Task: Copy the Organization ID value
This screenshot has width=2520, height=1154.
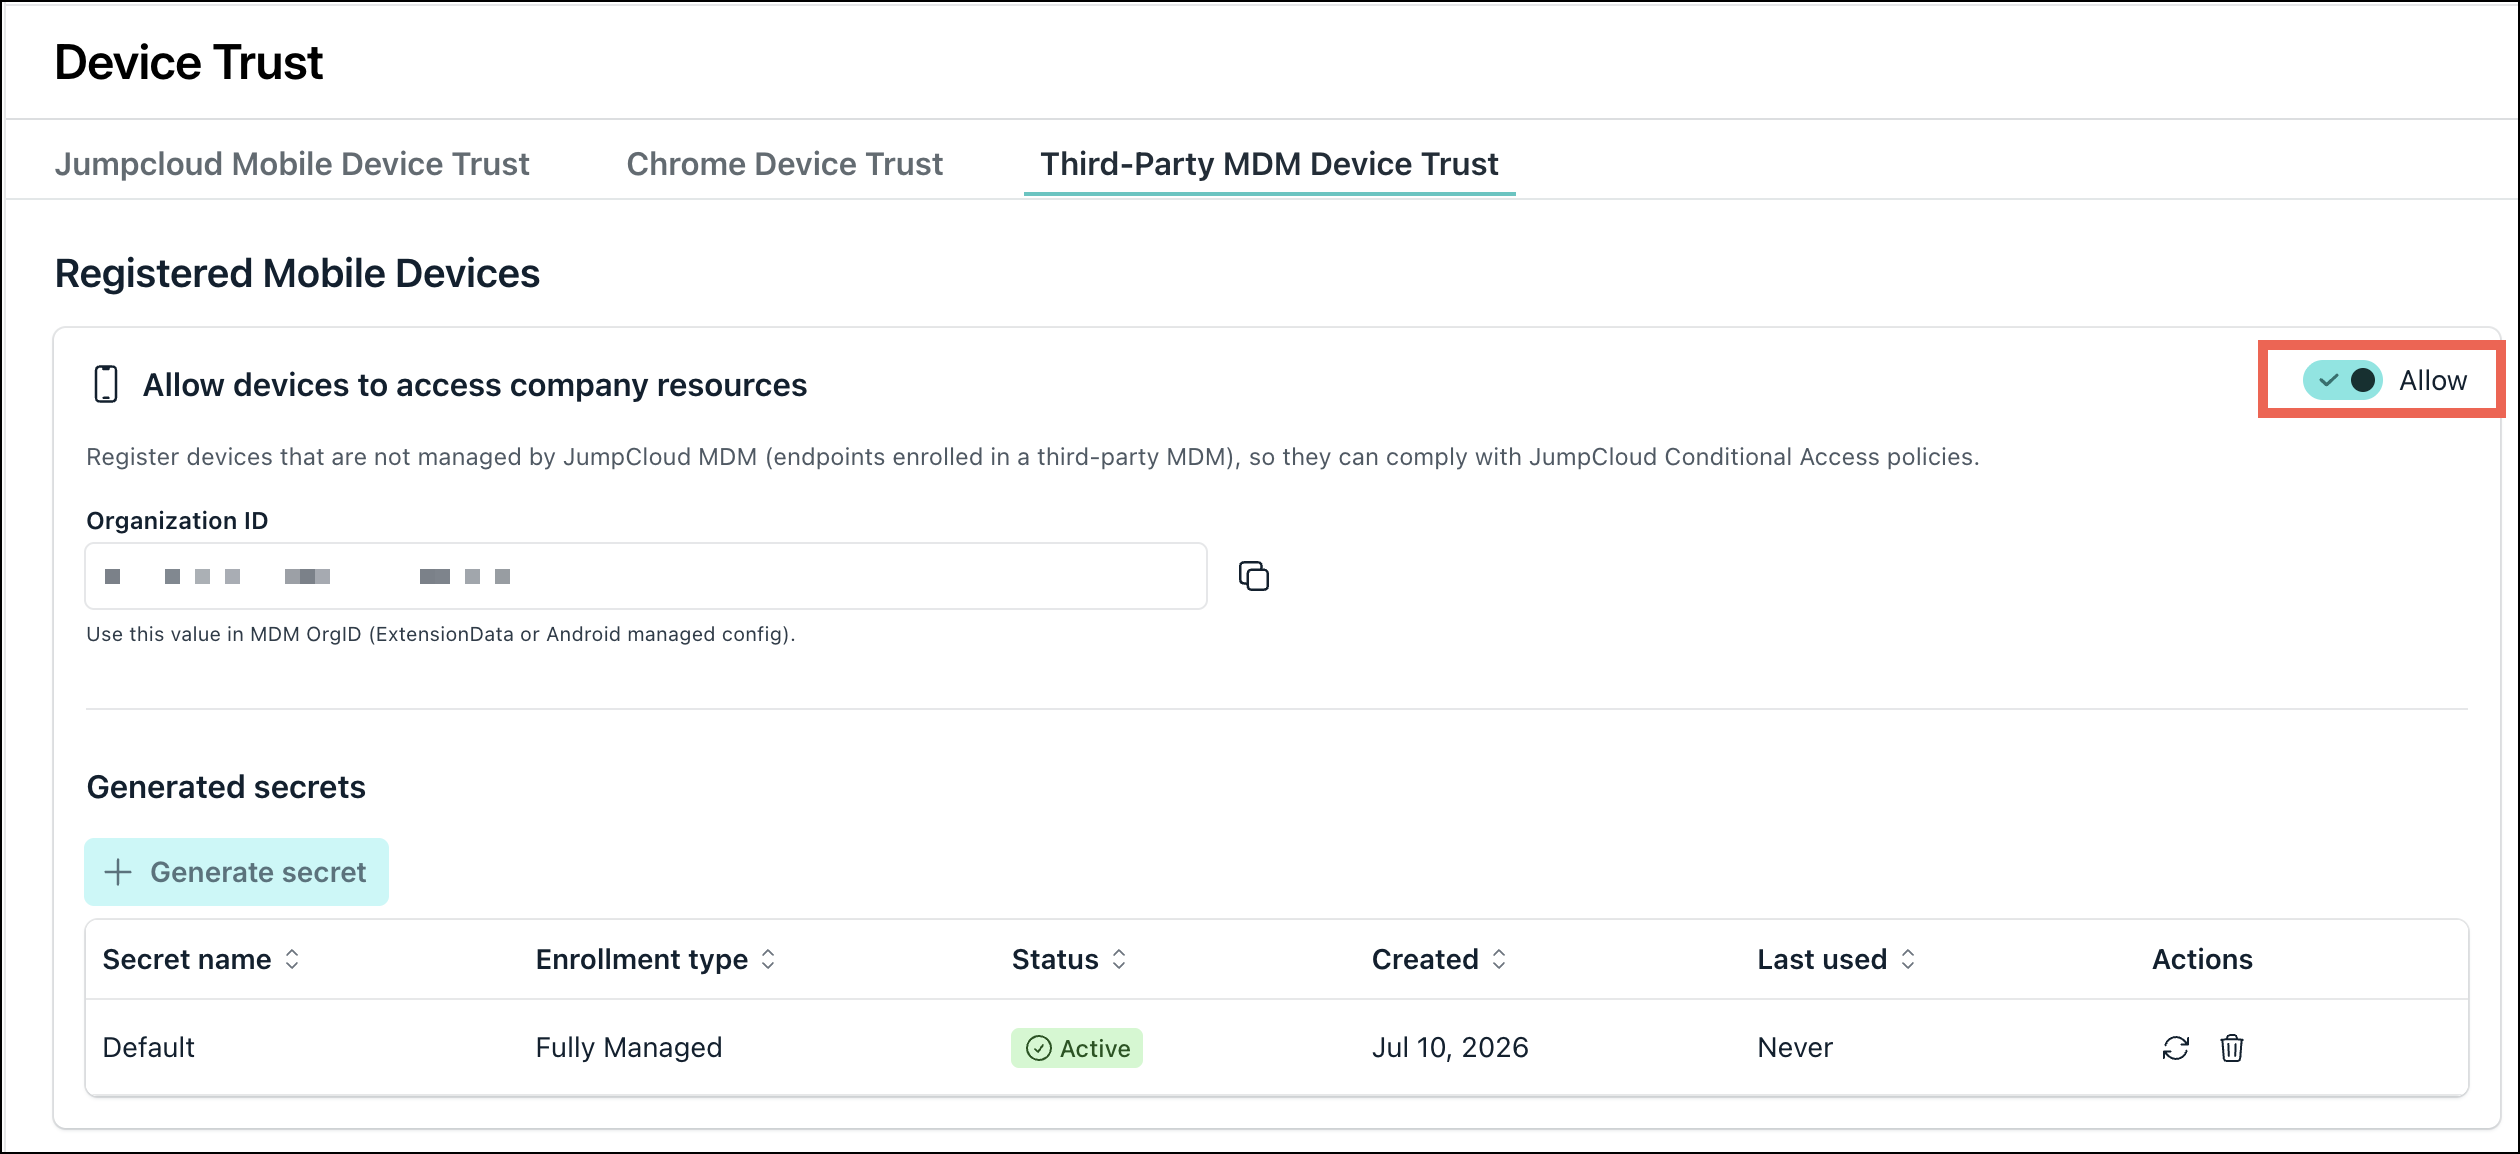Action: click(x=1253, y=576)
